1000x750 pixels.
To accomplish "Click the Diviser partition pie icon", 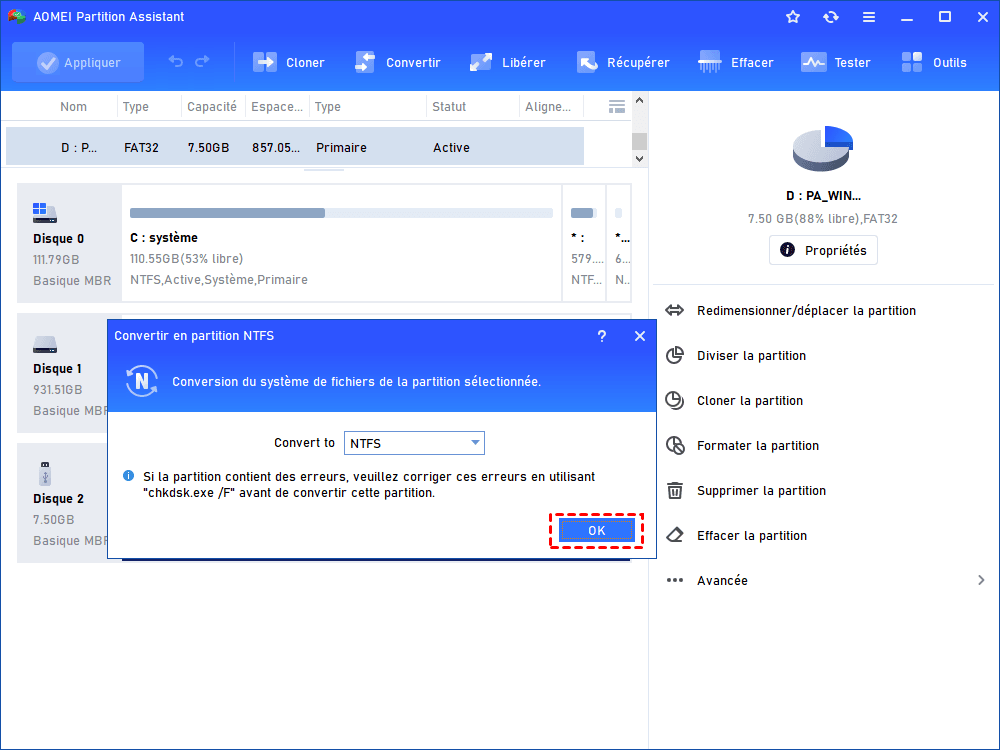I will tap(675, 355).
